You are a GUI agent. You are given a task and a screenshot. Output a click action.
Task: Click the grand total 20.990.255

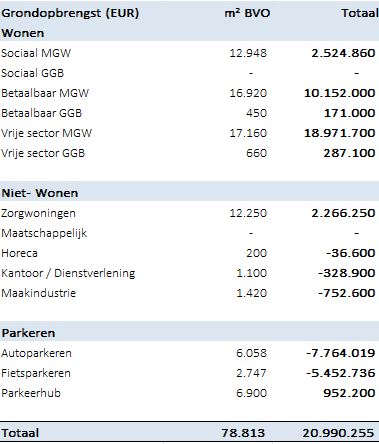(x=338, y=433)
